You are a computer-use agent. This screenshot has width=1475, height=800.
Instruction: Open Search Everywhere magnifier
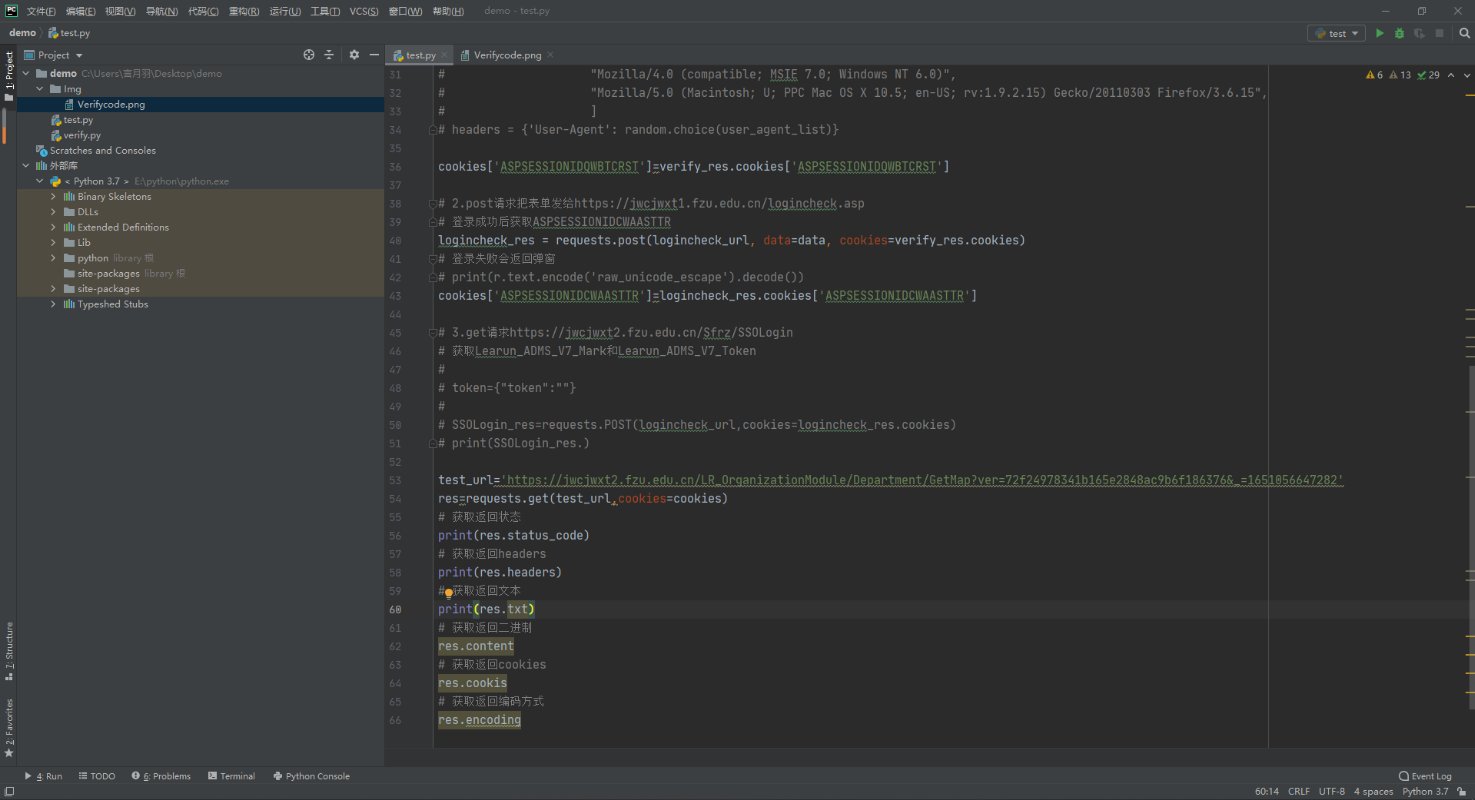[1464, 33]
